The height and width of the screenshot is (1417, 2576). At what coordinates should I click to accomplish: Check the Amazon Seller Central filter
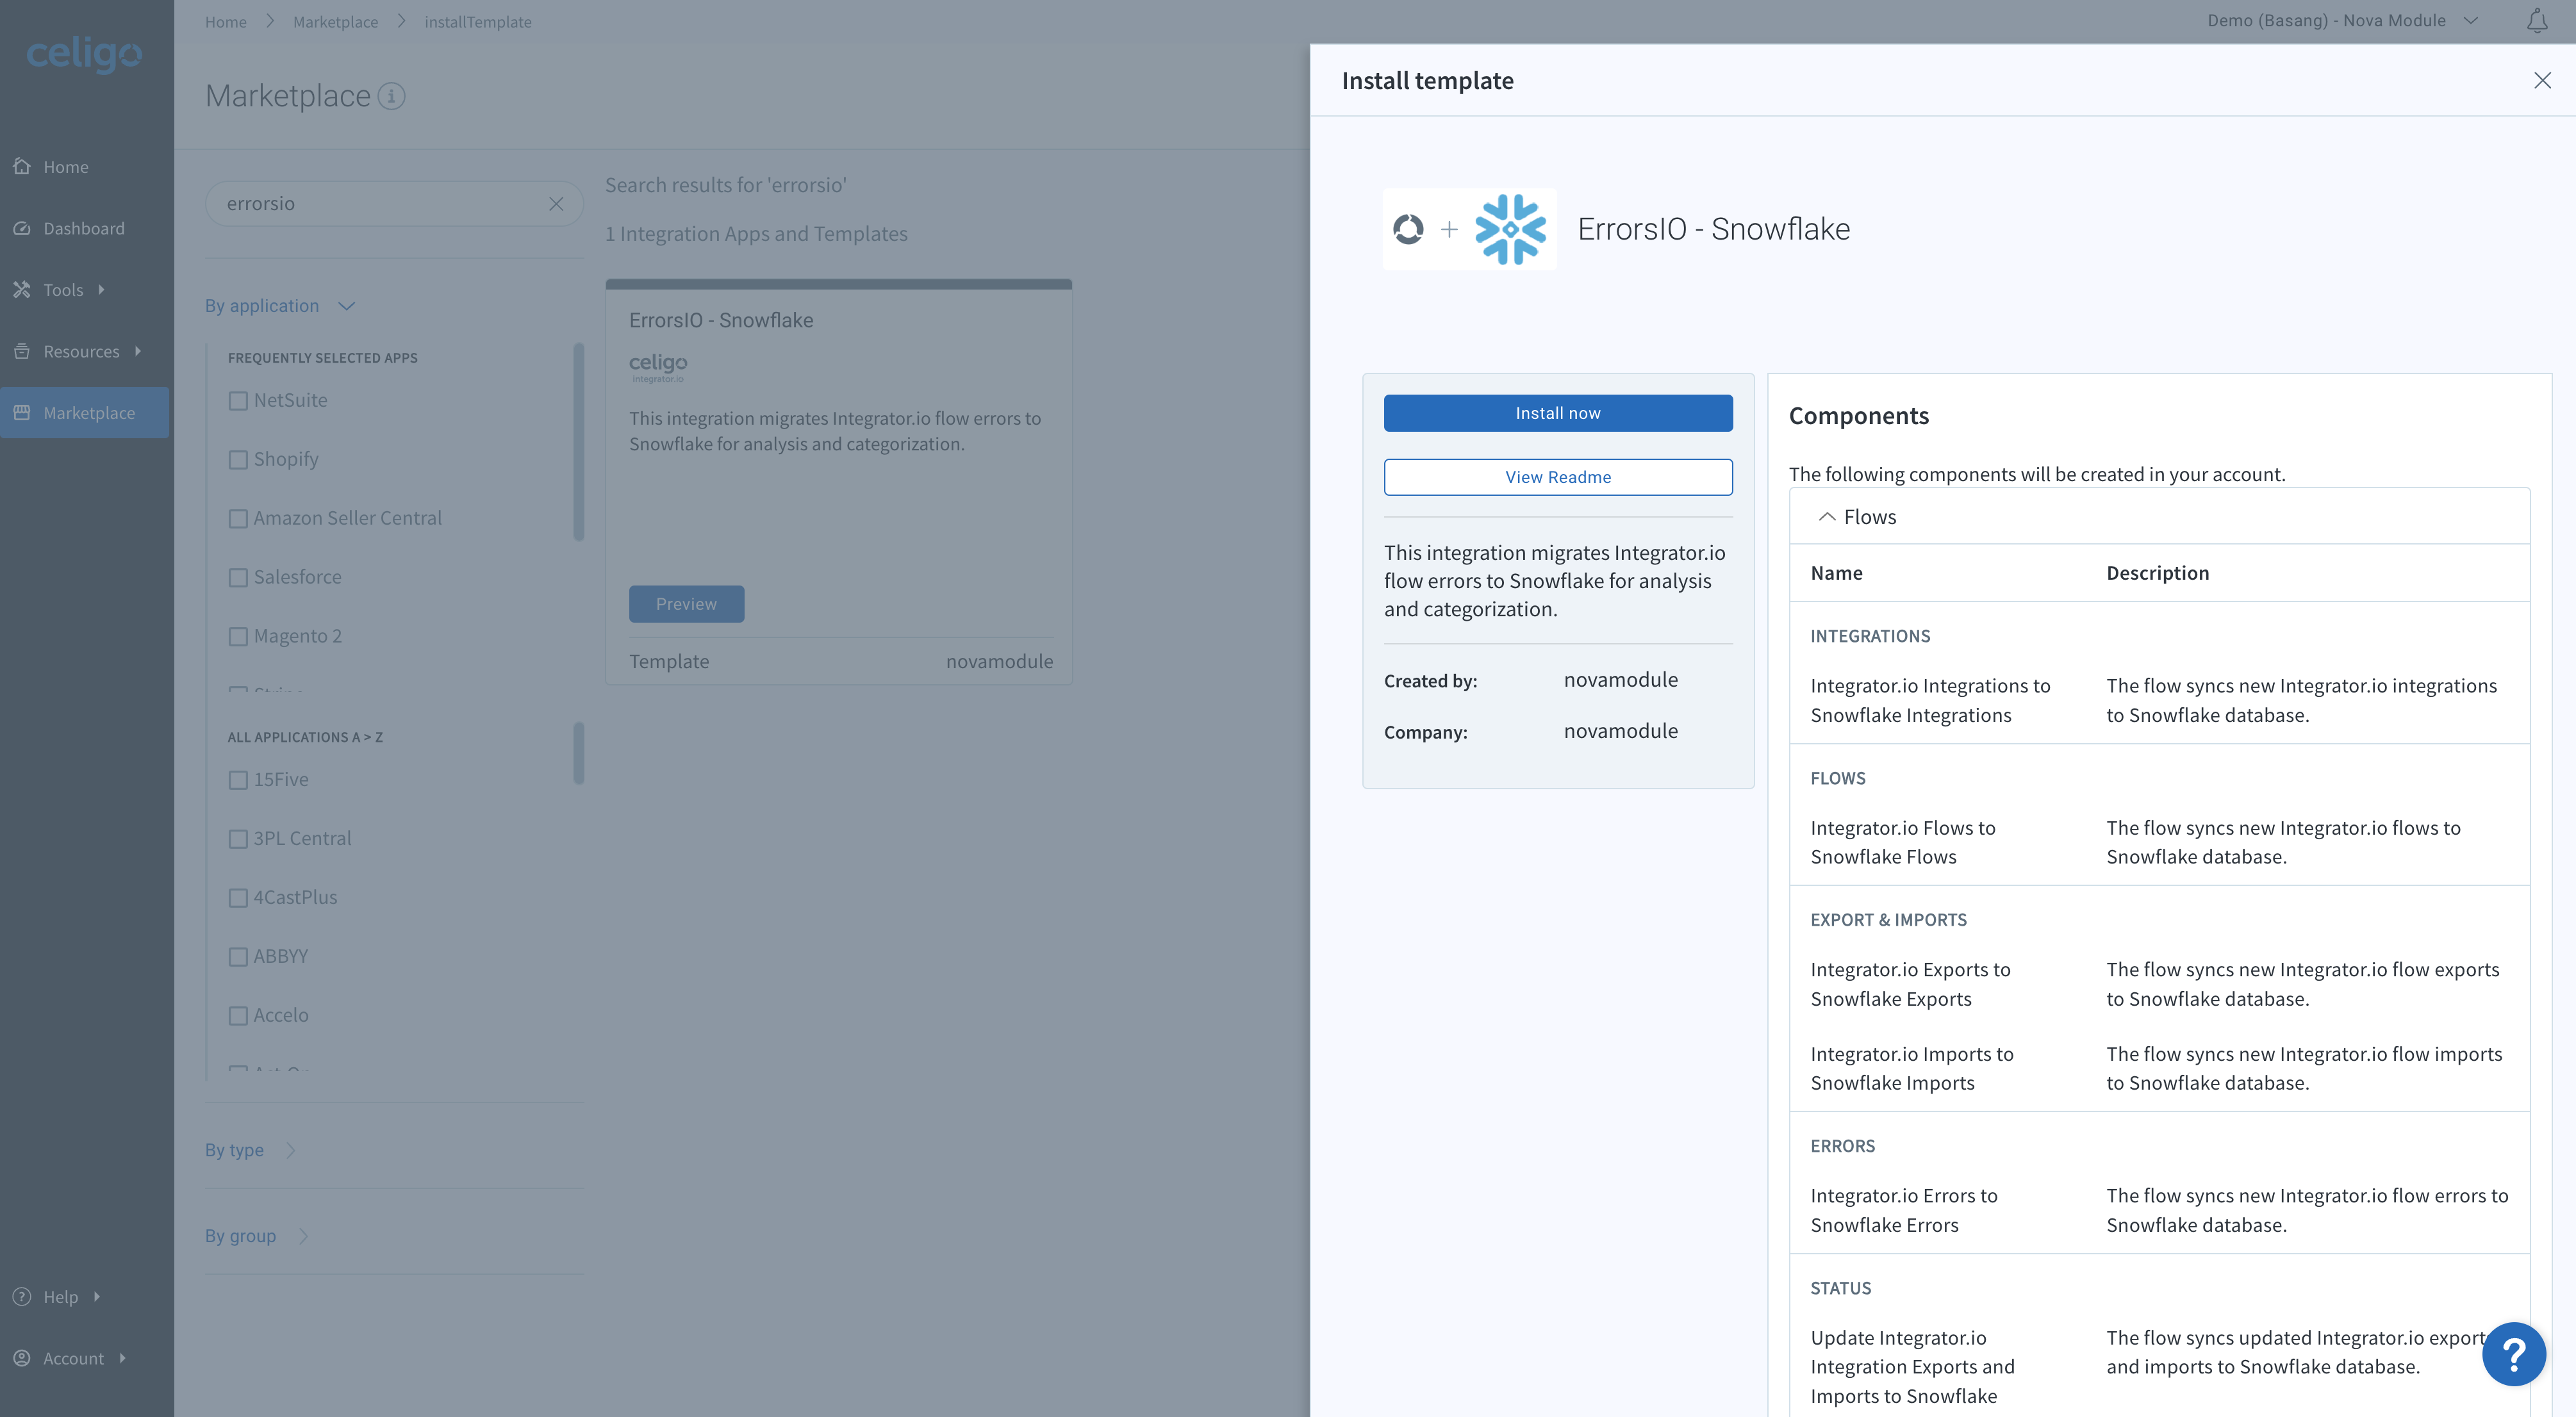(238, 518)
